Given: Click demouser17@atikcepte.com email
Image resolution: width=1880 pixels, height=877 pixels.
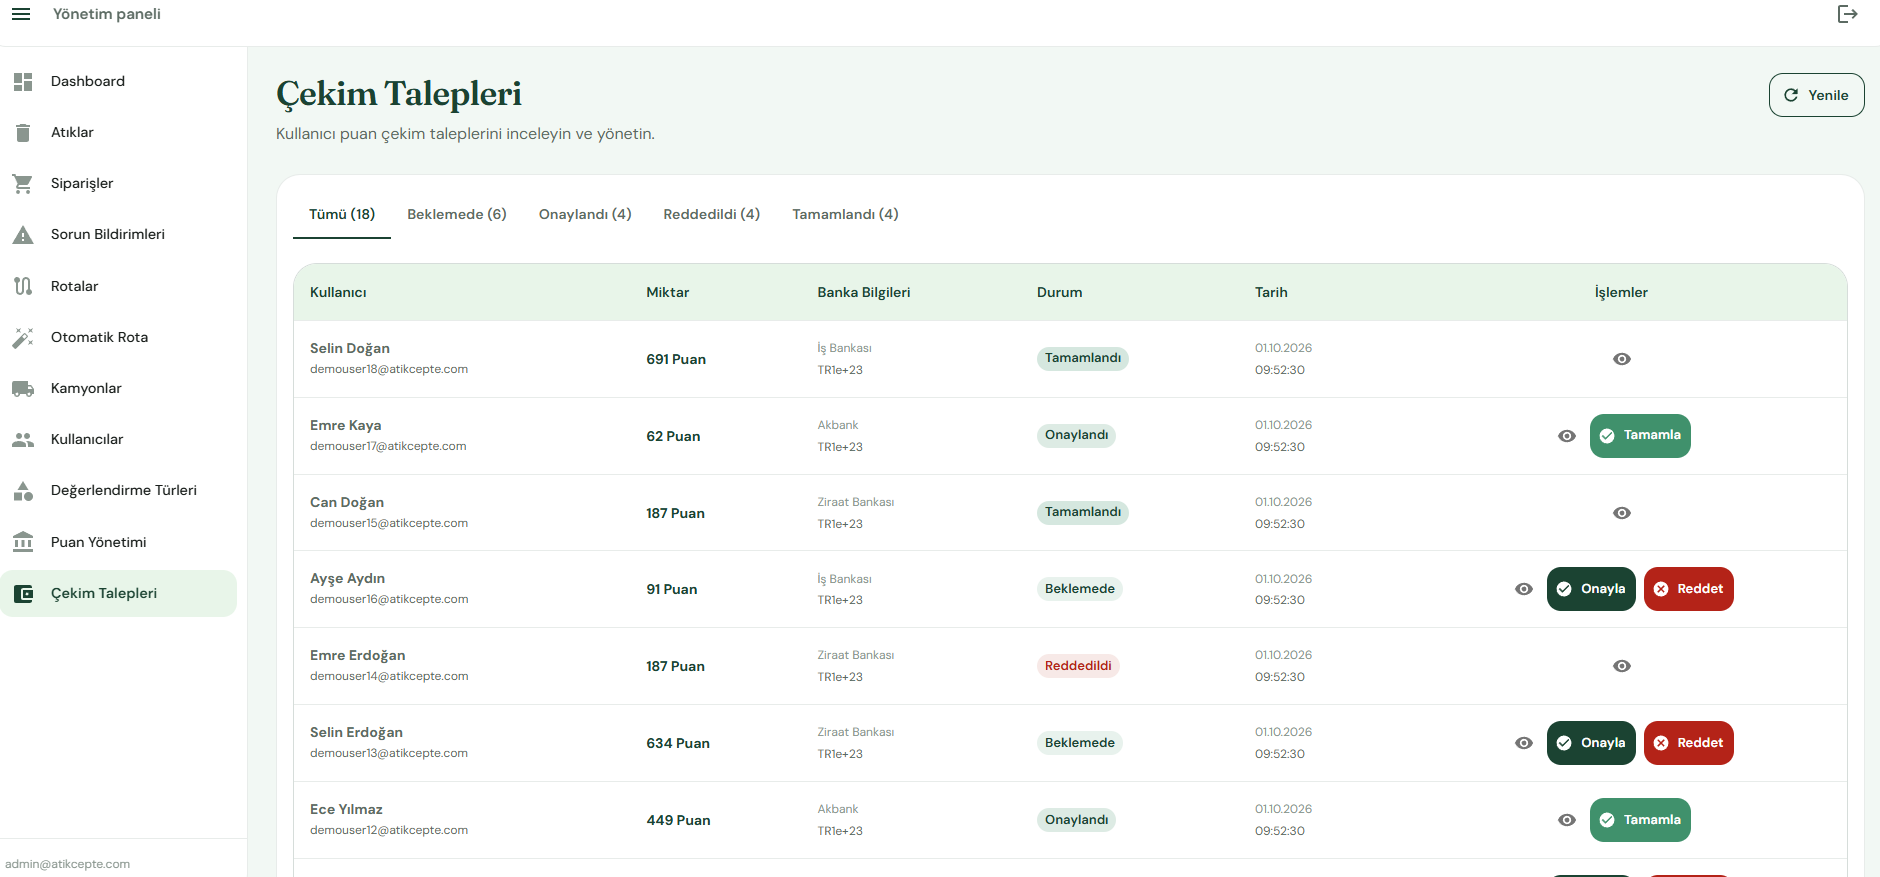Looking at the screenshot, I should point(388,446).
